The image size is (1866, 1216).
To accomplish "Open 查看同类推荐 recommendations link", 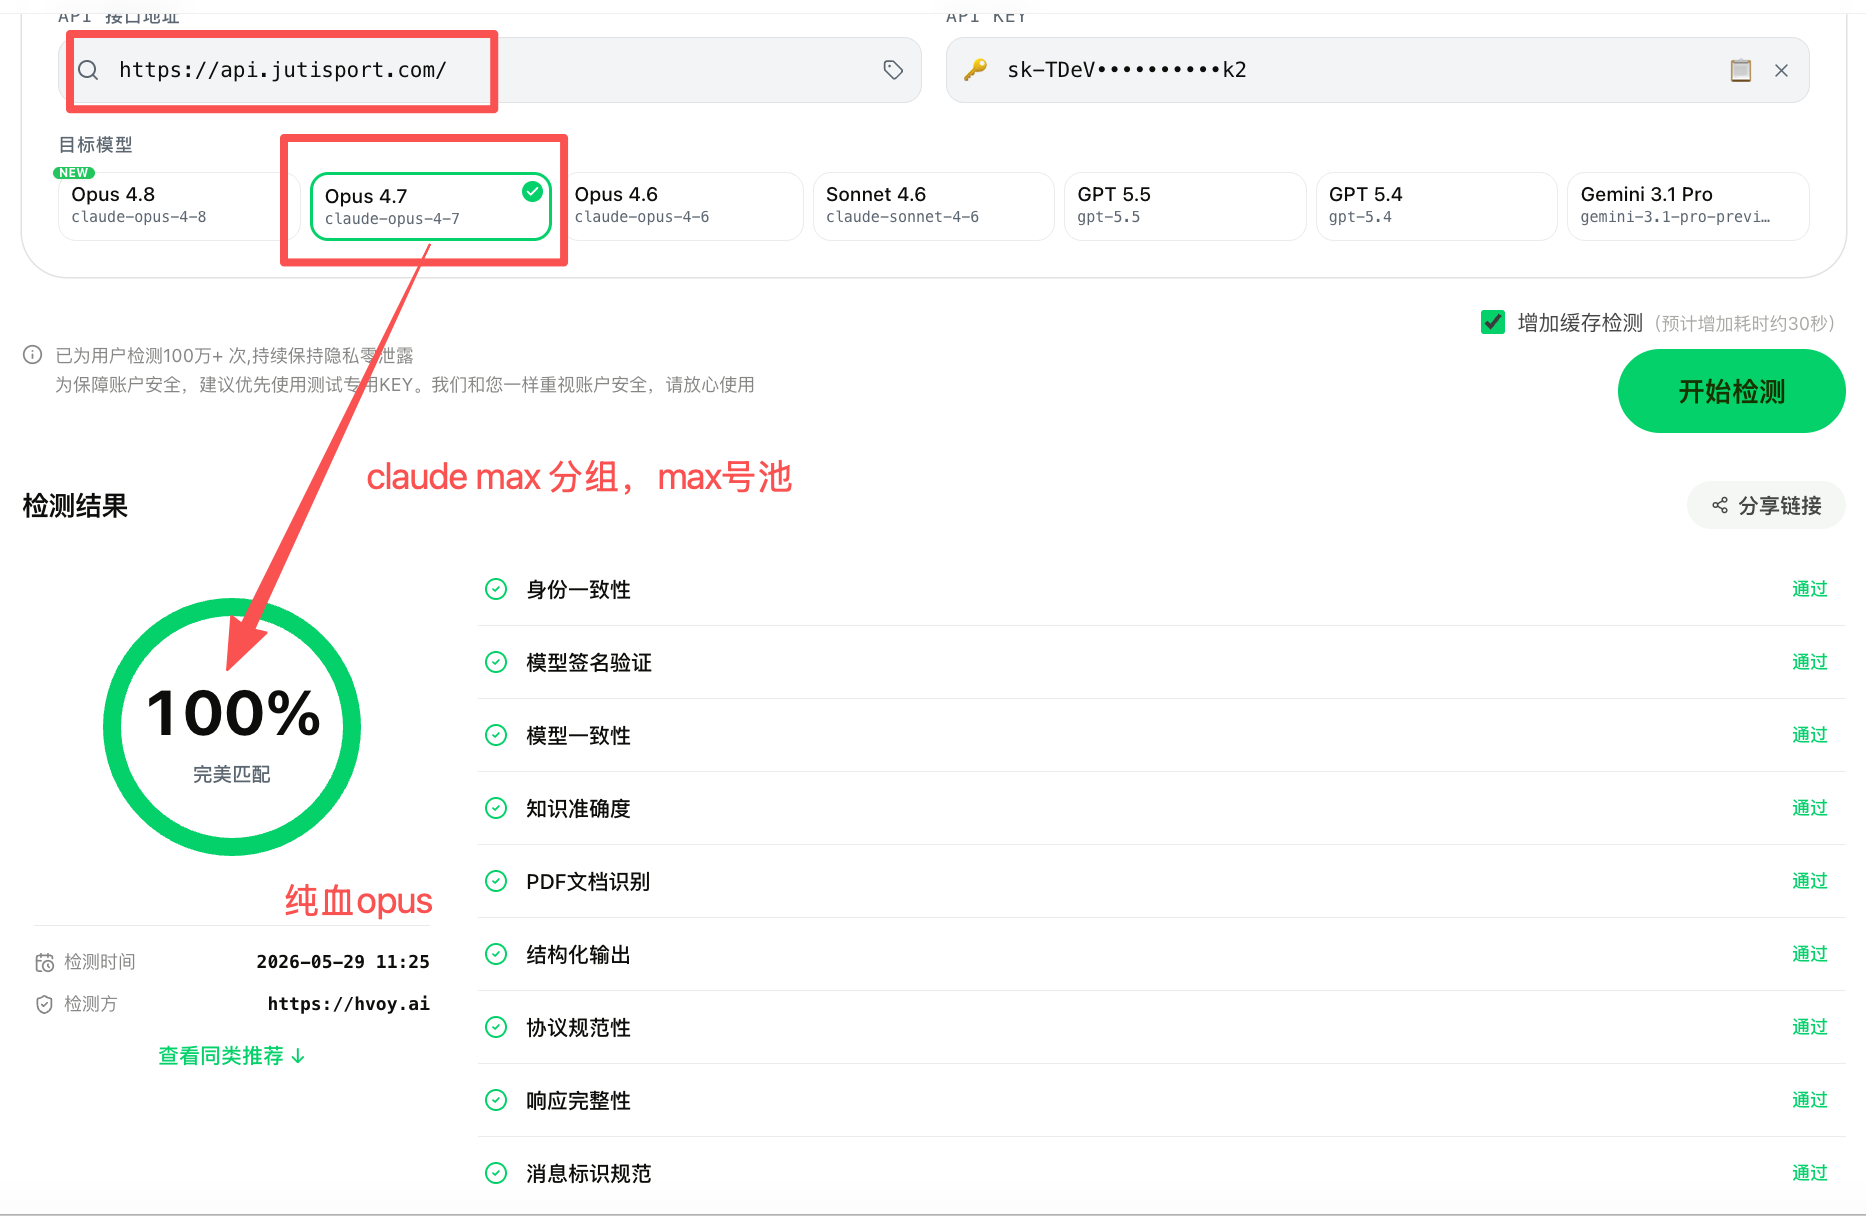I will point(231,1056).
